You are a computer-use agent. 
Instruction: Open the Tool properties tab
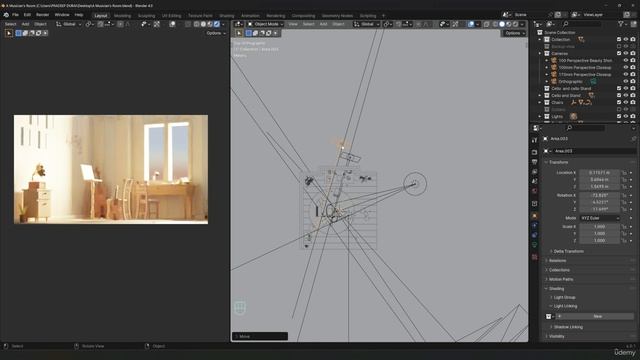pos(535,140)
